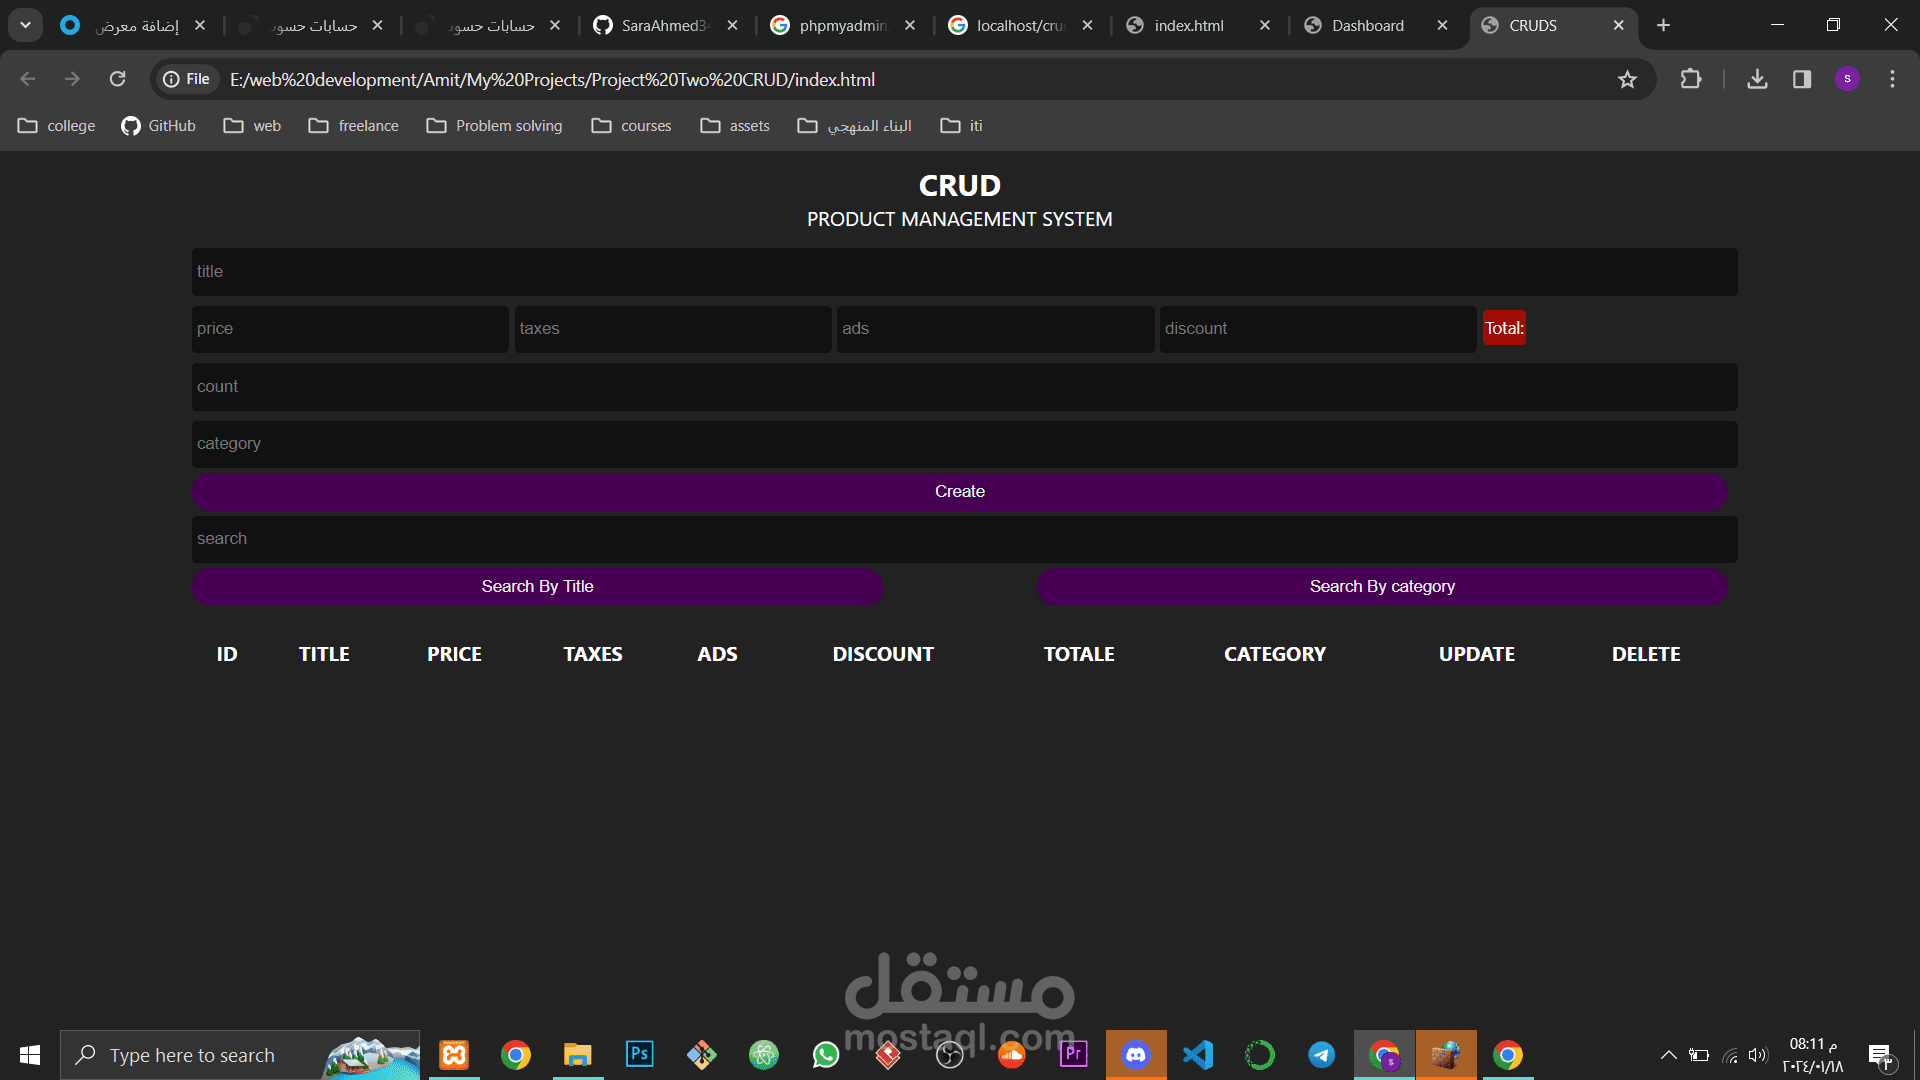Open SoundCloud from the taskbar

1011,1054
